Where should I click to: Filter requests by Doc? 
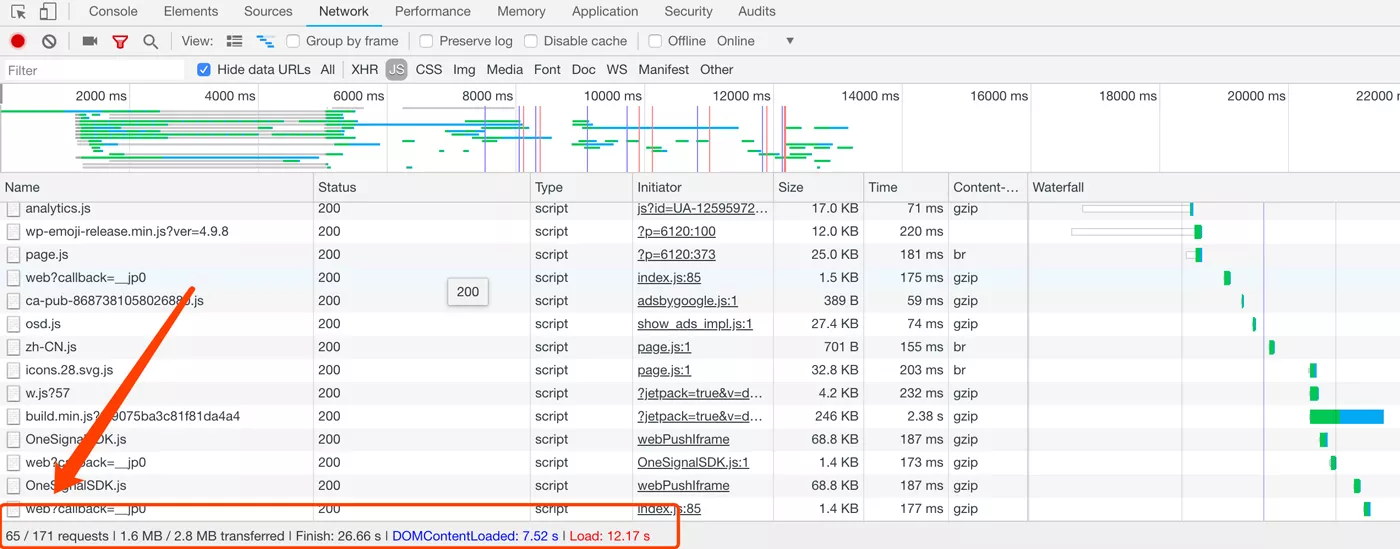click(584, 70)
